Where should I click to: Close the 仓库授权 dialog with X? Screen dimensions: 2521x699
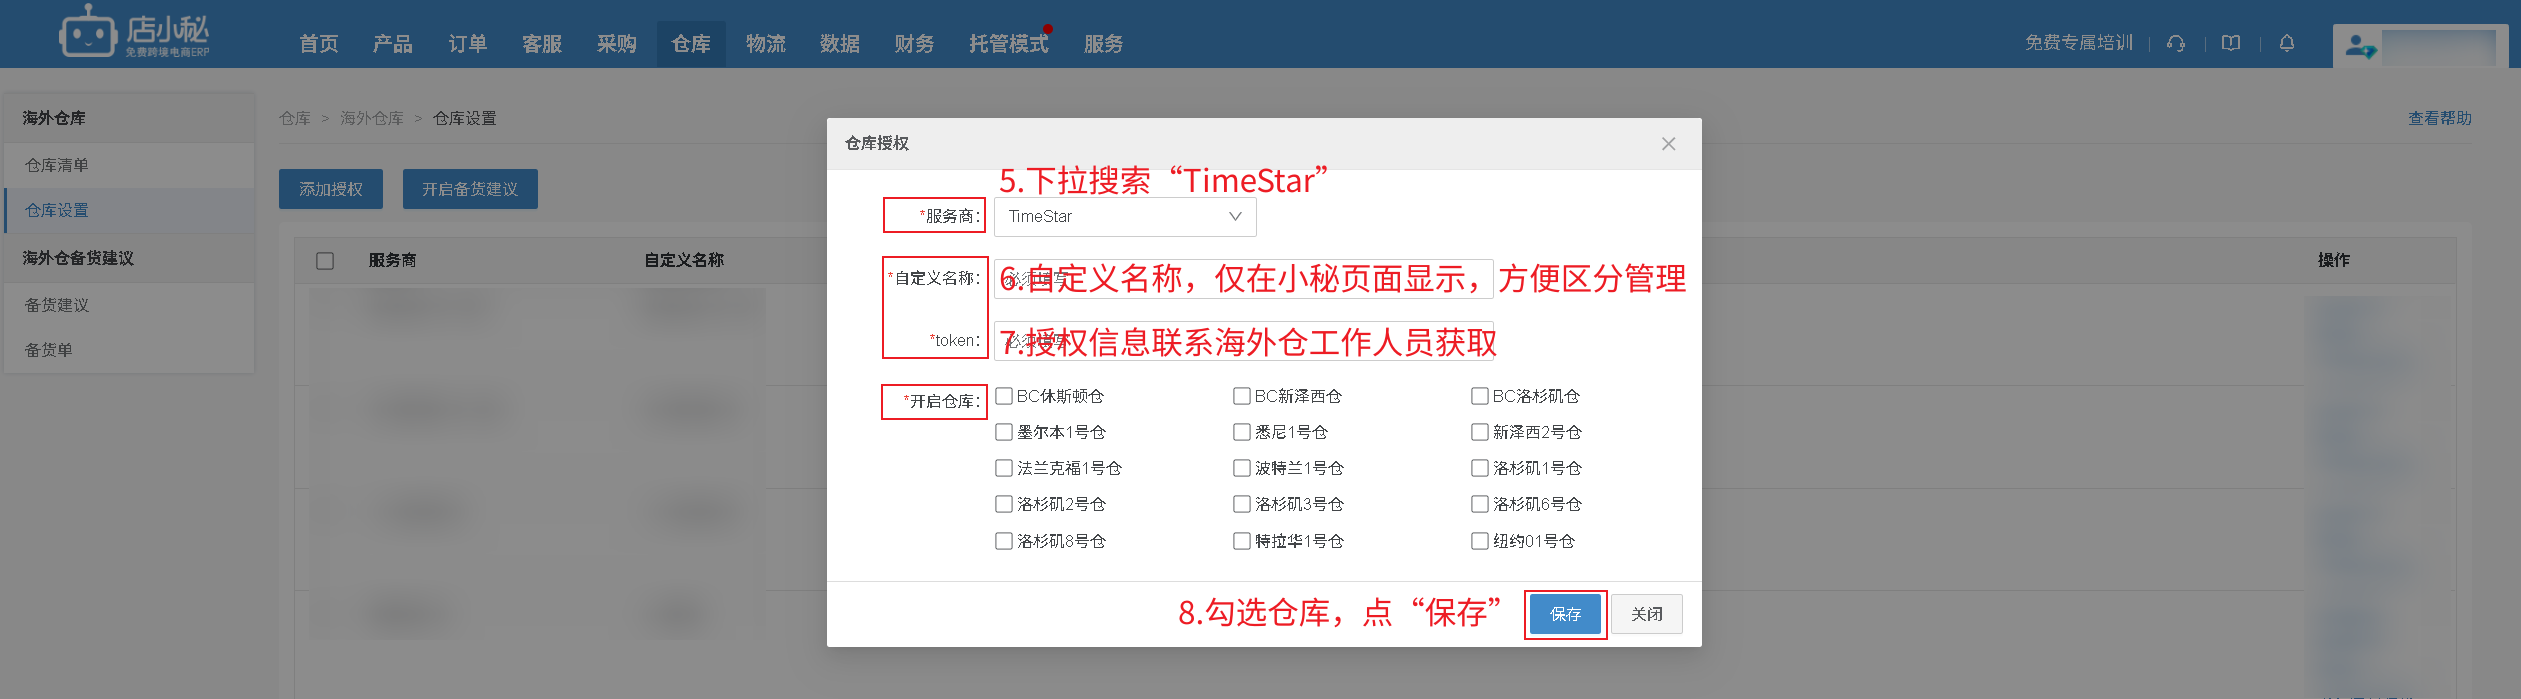[x=1669, y=144]
